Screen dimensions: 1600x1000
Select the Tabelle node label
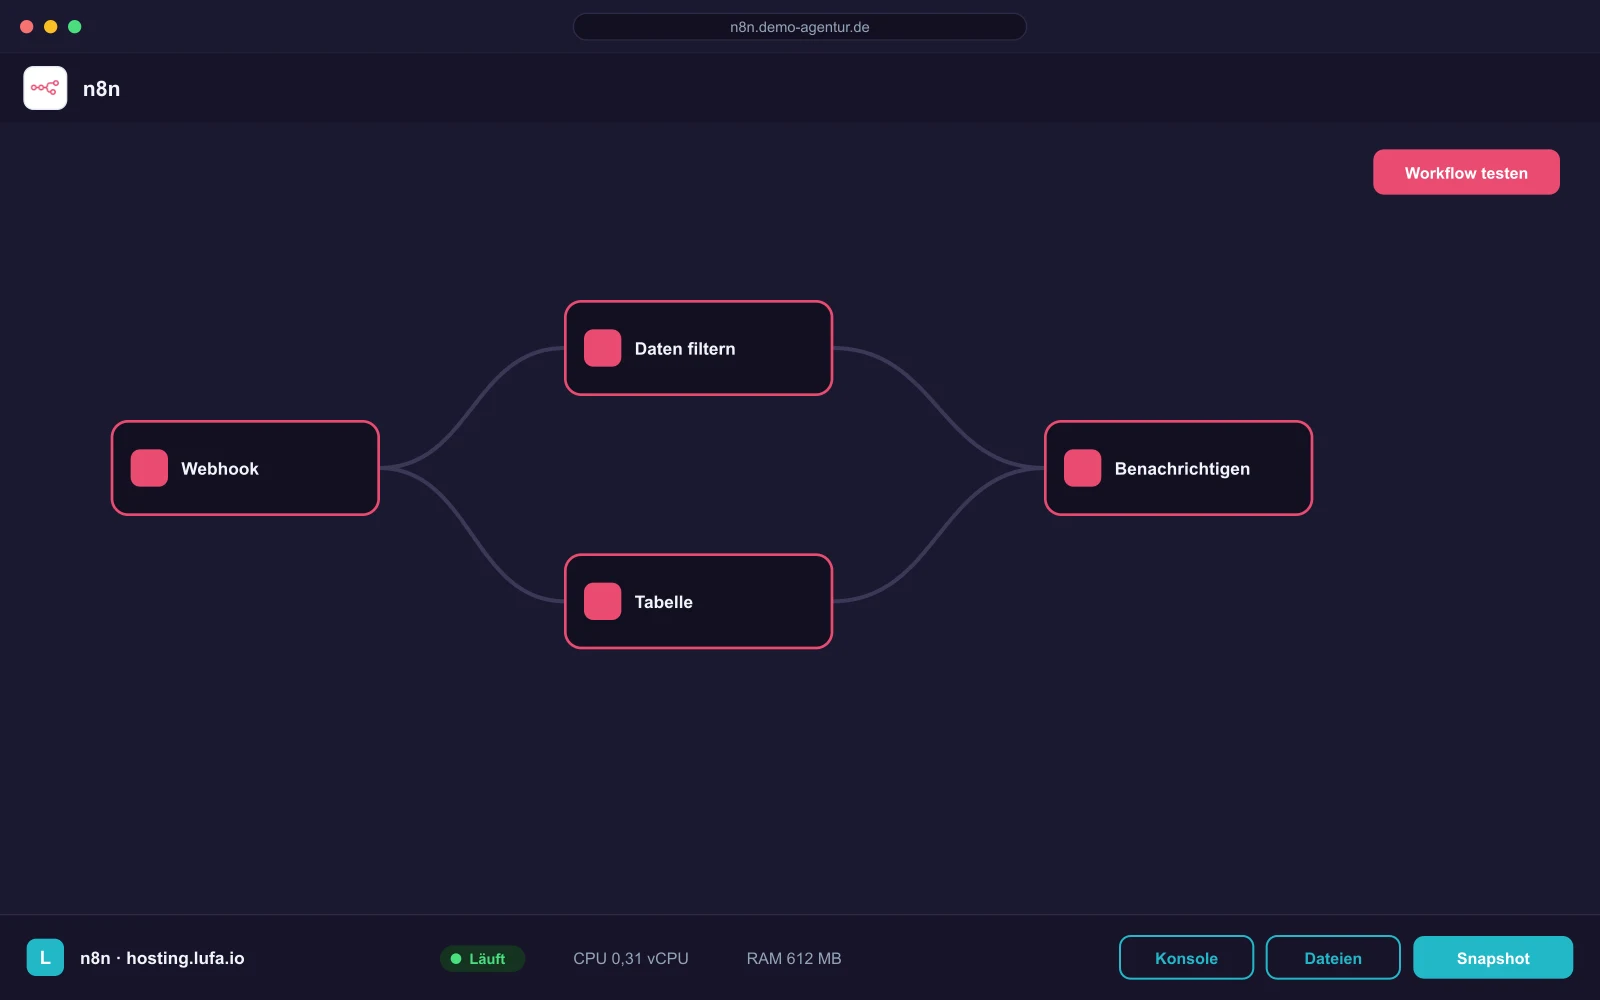[663, 602]
